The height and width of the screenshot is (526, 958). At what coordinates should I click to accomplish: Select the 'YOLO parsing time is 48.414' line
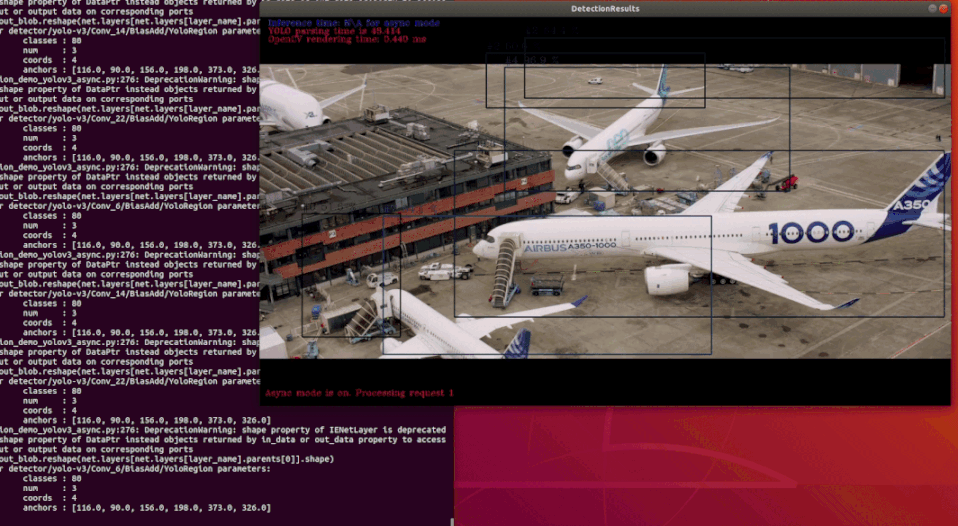(x=334, y=31)
